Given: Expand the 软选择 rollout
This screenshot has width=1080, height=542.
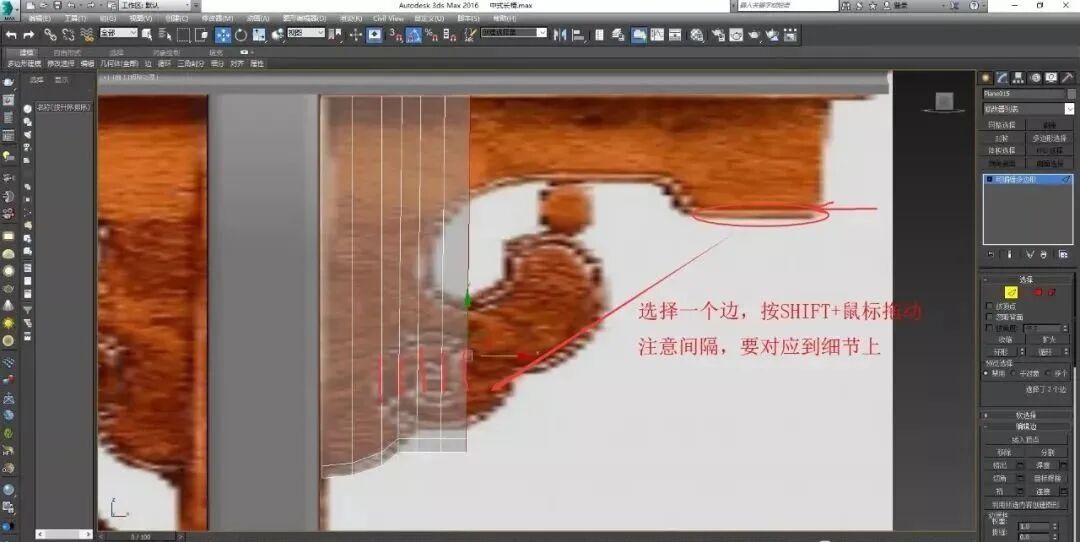Looking at the screenshot, I should pyautogui.click(x=1026, y=415).
